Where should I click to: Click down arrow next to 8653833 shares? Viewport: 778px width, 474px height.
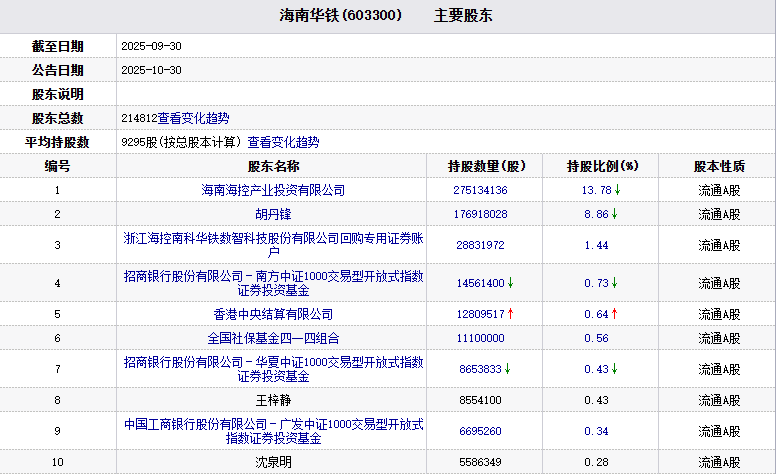click(x=508, y=369)
